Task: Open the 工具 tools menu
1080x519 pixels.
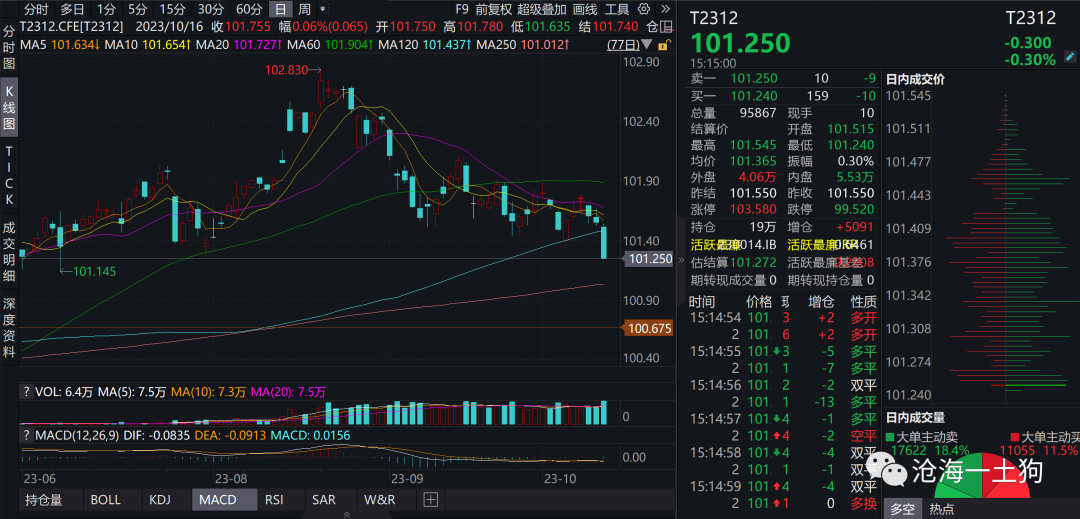Action: (x=617, y=10)
